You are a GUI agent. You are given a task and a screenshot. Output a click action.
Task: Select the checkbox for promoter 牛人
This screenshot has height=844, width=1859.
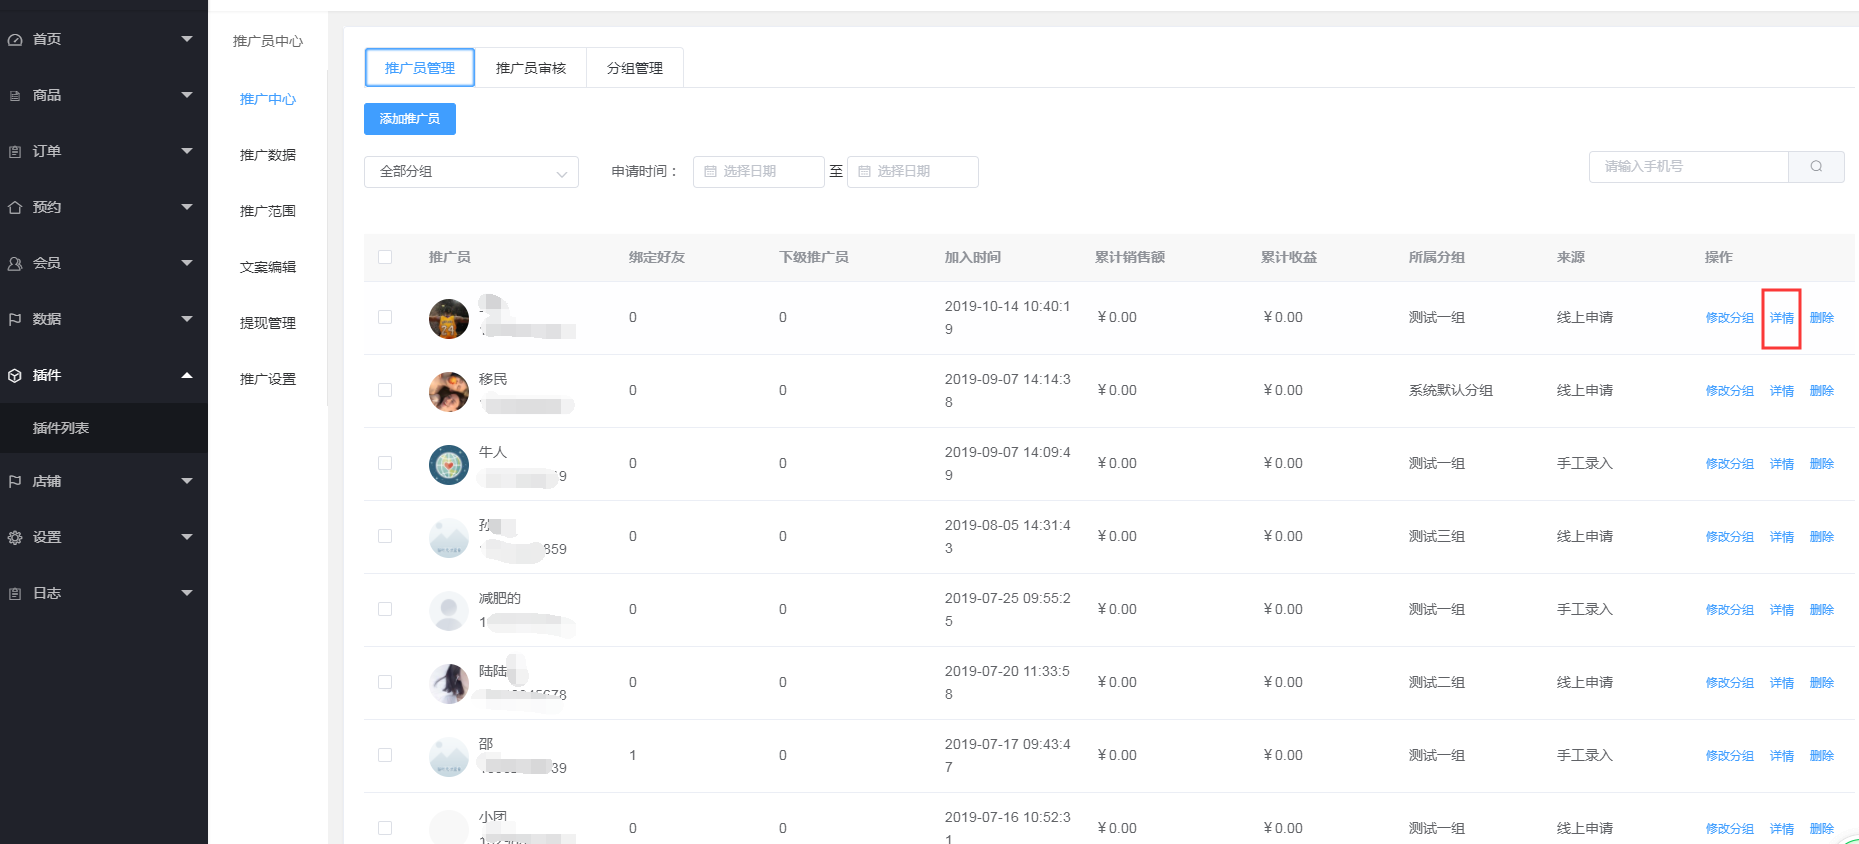click(385, 464)
